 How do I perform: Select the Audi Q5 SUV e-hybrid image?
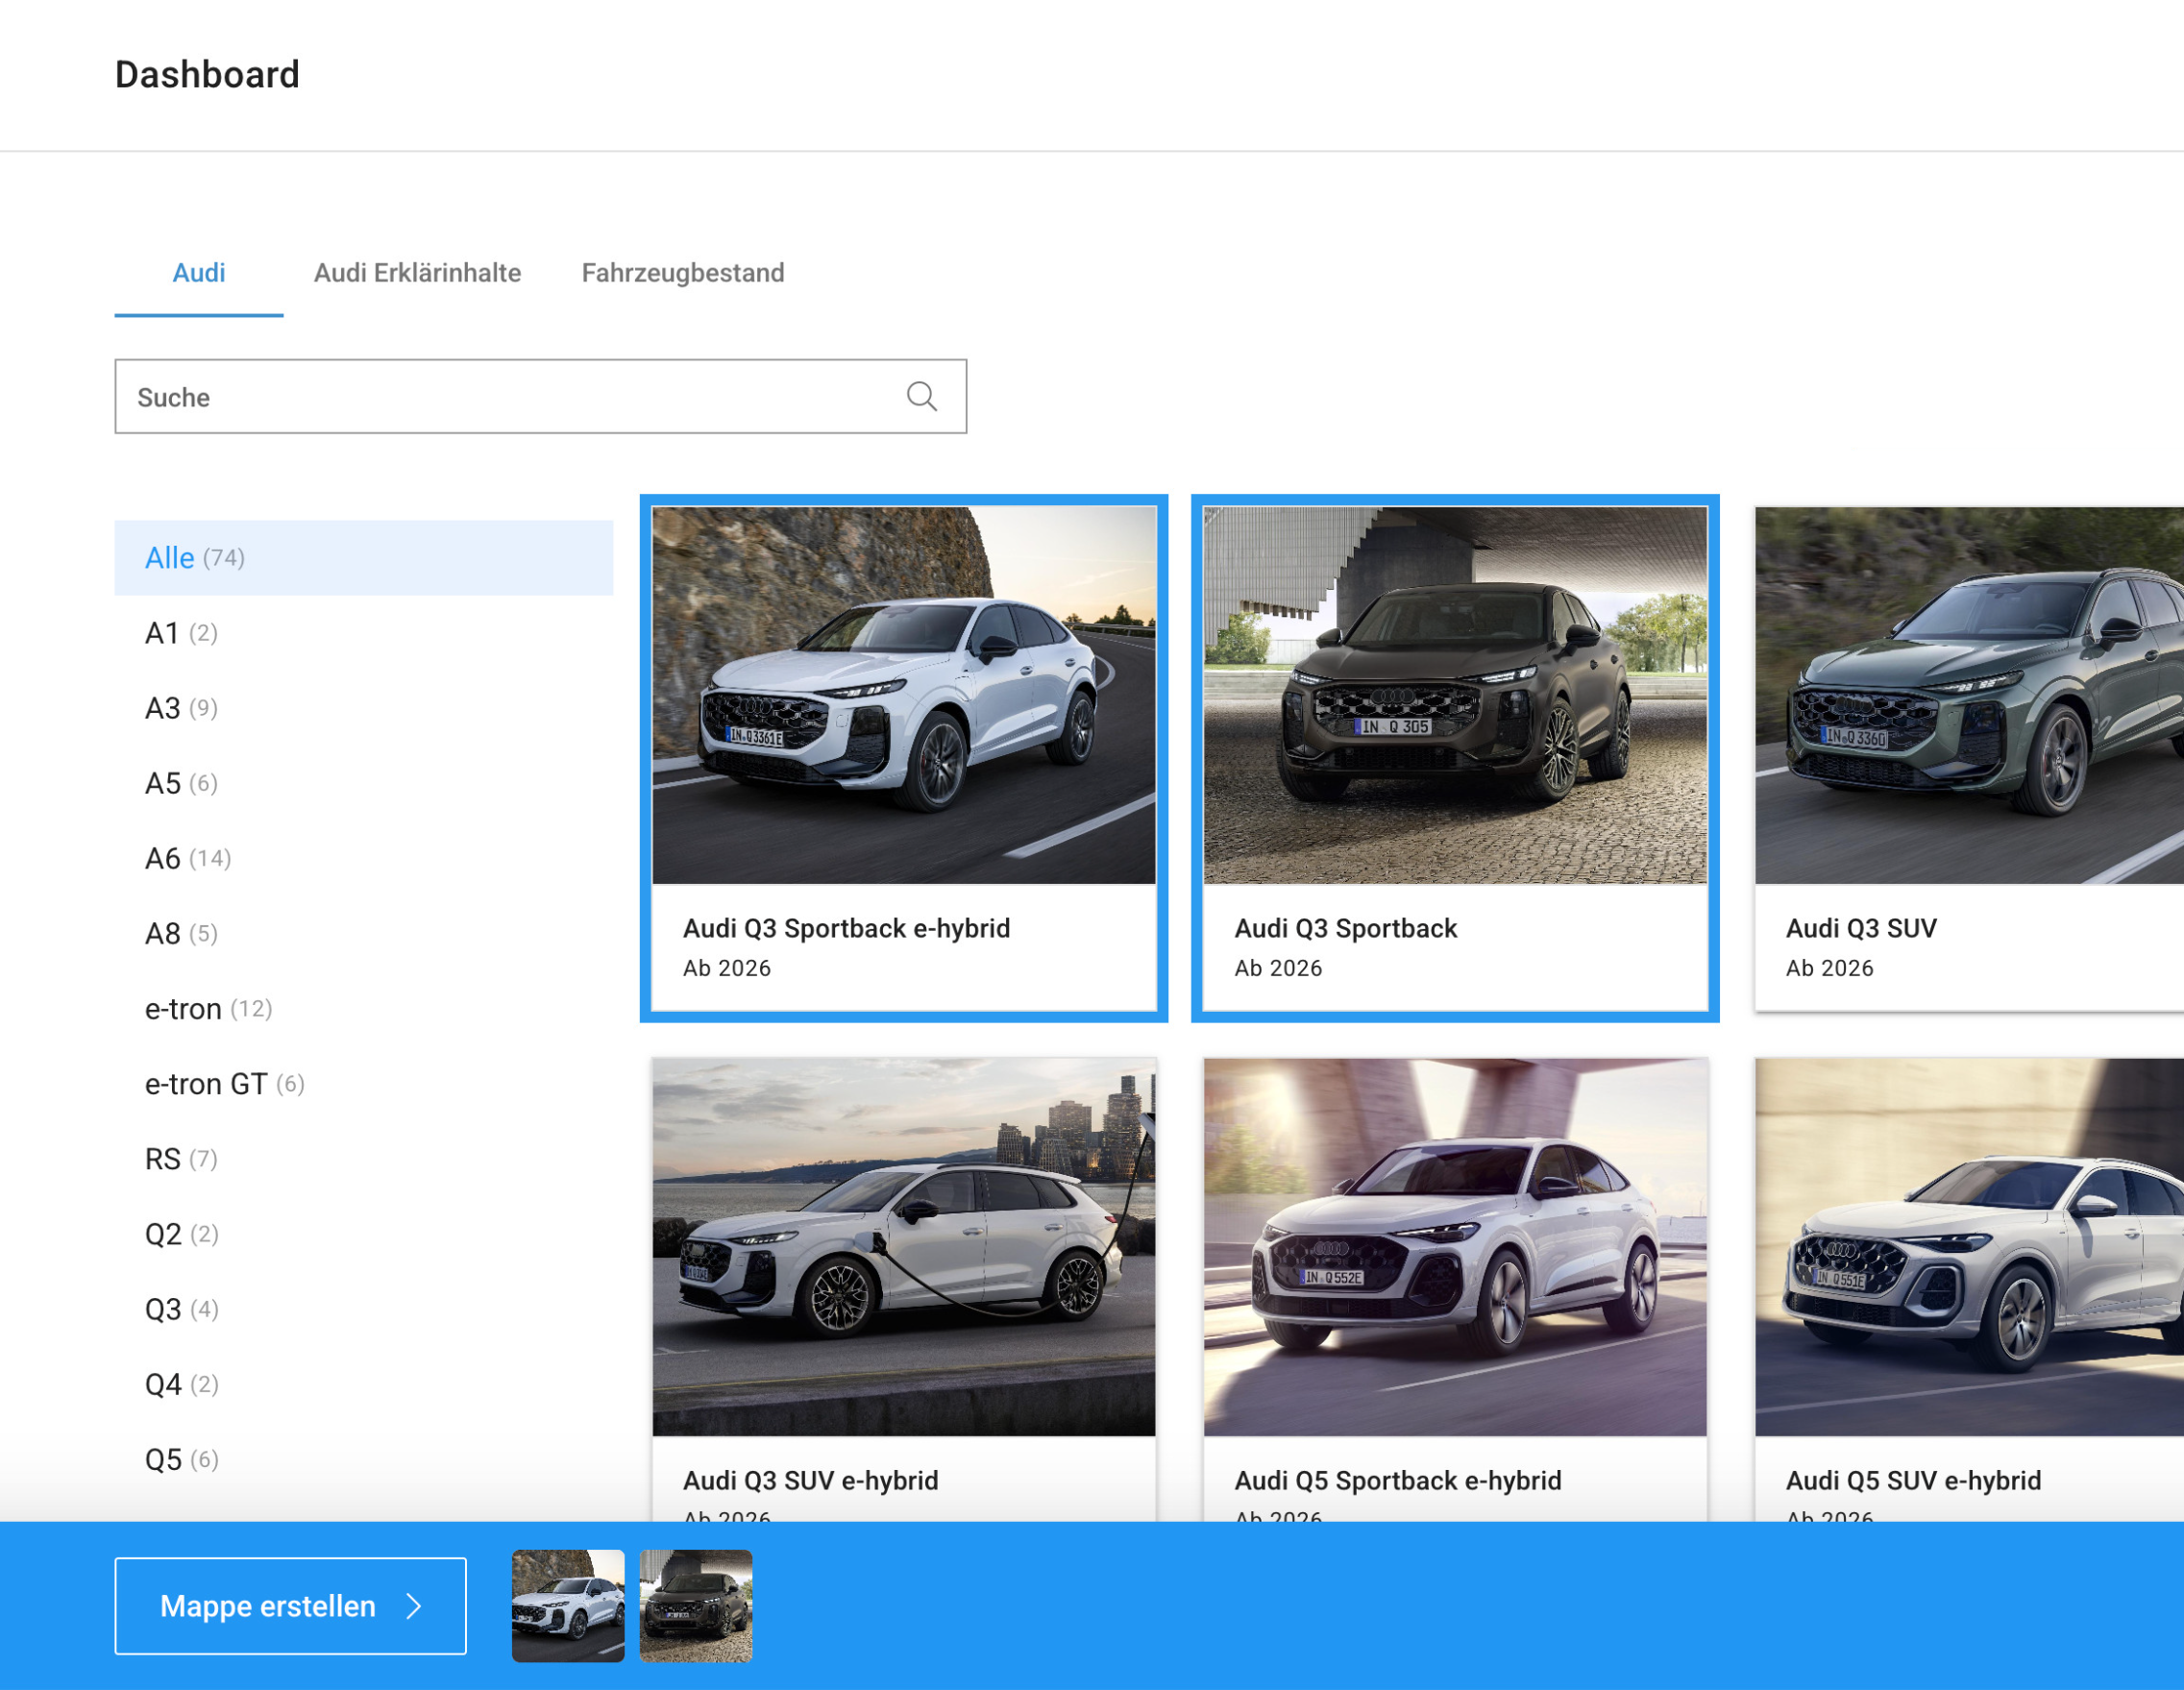coord(1968,1247)
